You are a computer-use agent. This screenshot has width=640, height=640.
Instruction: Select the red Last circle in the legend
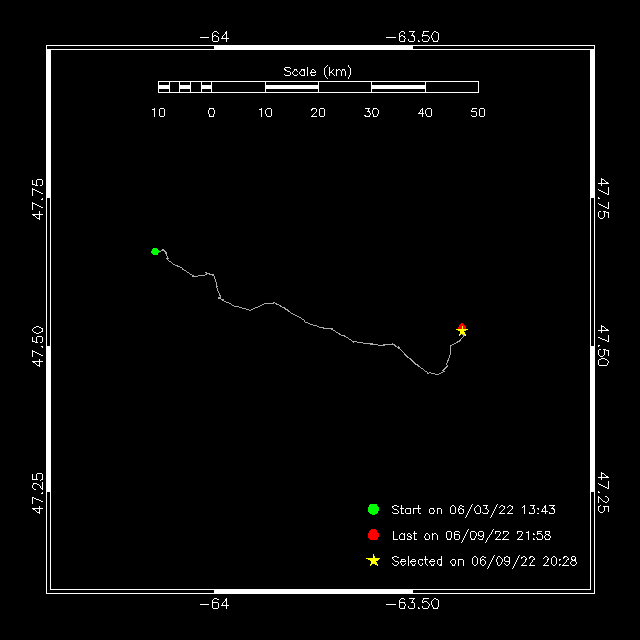tap(373, 535)
